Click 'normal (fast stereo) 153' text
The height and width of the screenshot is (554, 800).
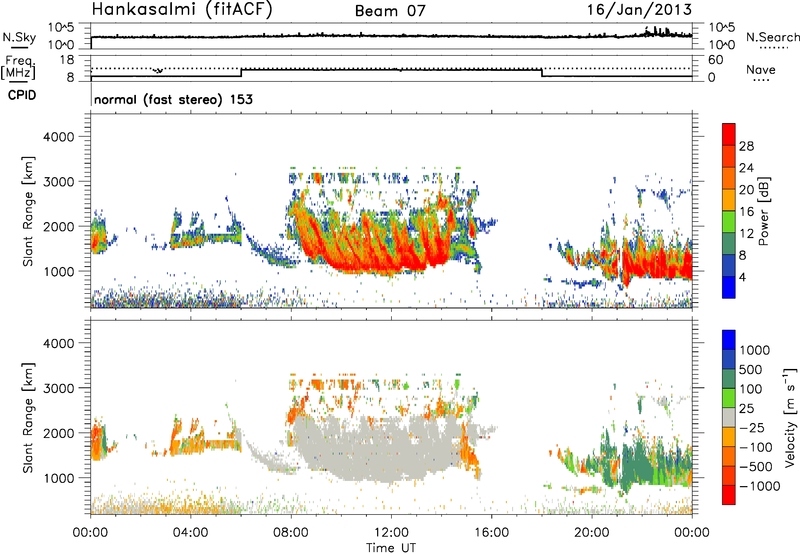pyautogui.click(x=173, y=100)
